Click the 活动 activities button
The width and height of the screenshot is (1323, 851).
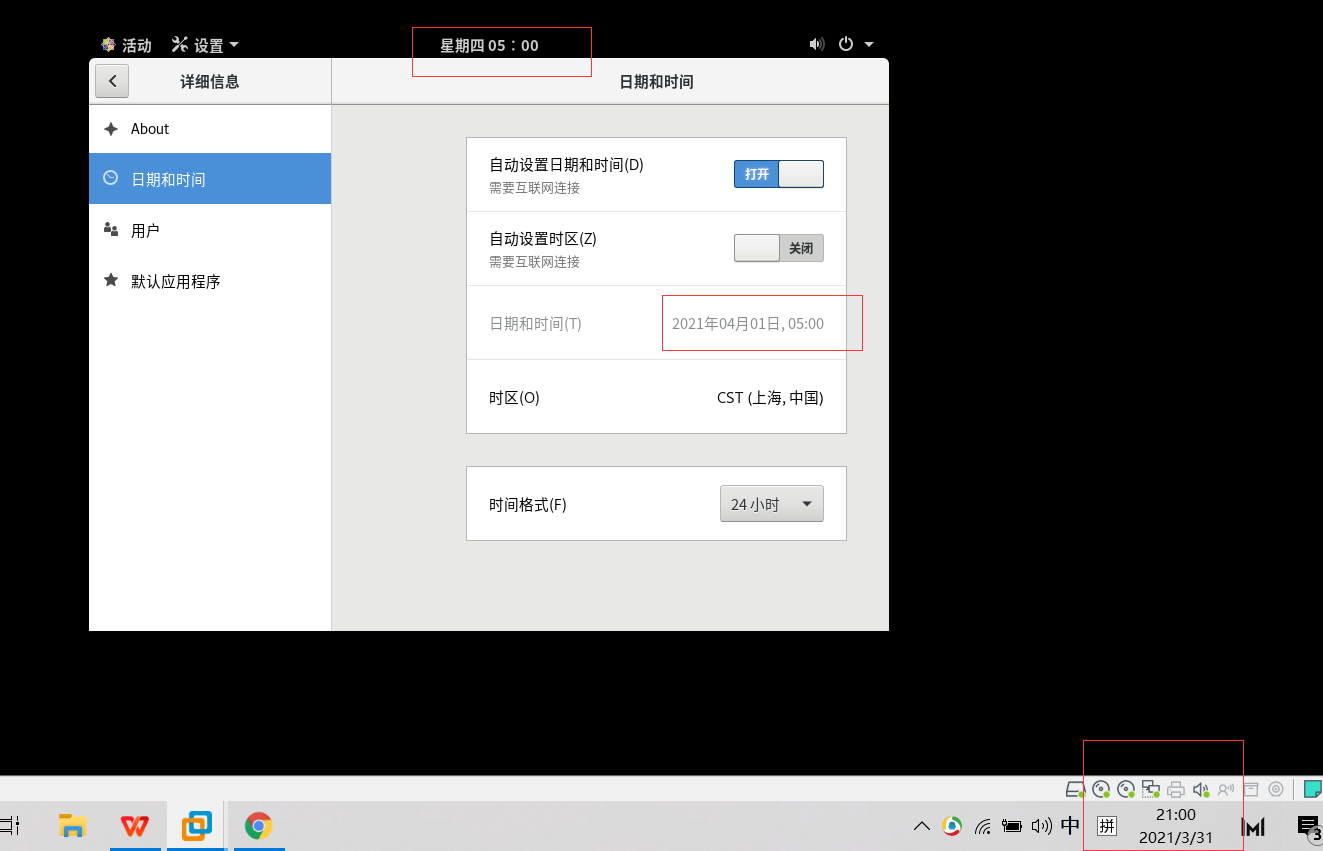click(x=126, y=45)
